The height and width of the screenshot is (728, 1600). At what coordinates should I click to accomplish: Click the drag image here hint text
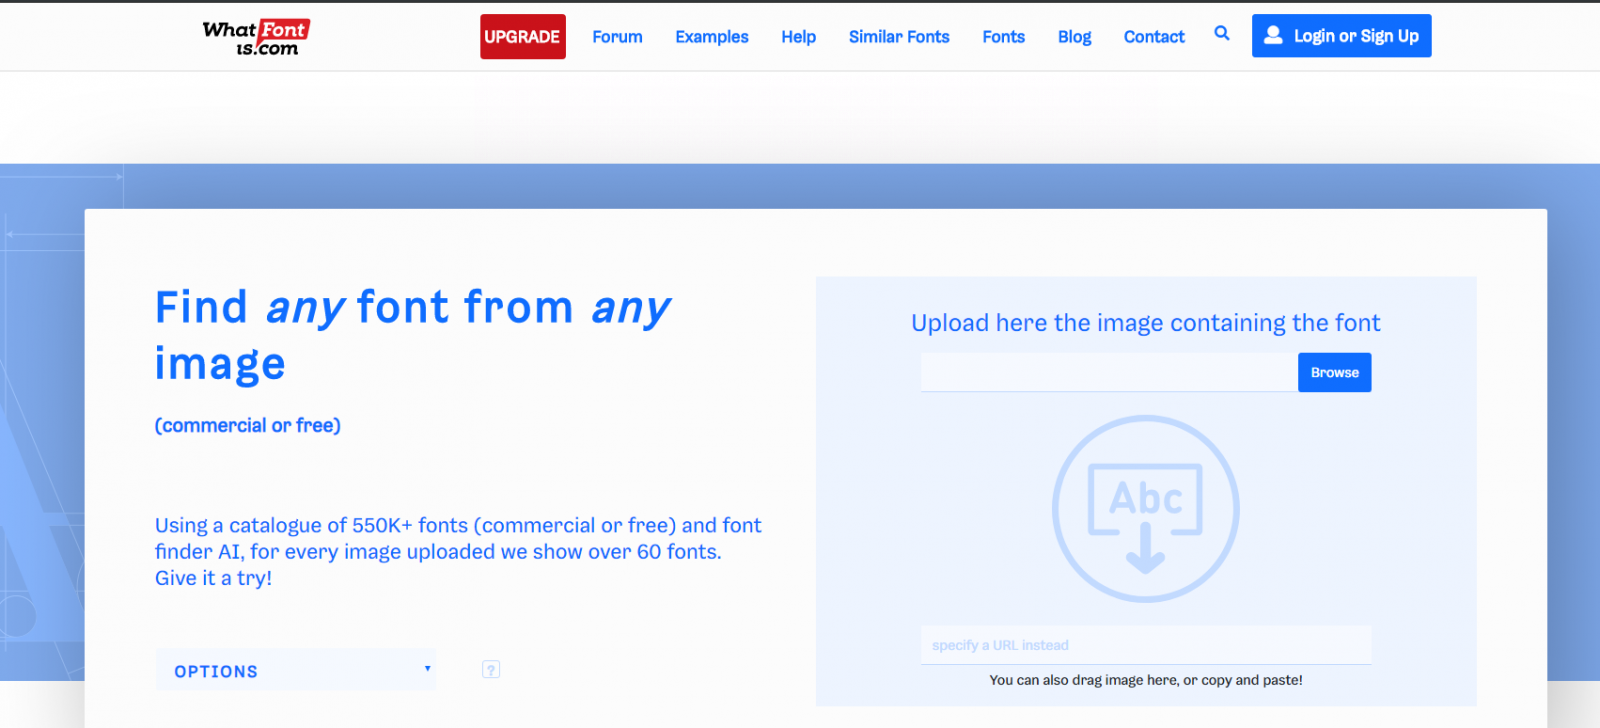(1145, 680)
